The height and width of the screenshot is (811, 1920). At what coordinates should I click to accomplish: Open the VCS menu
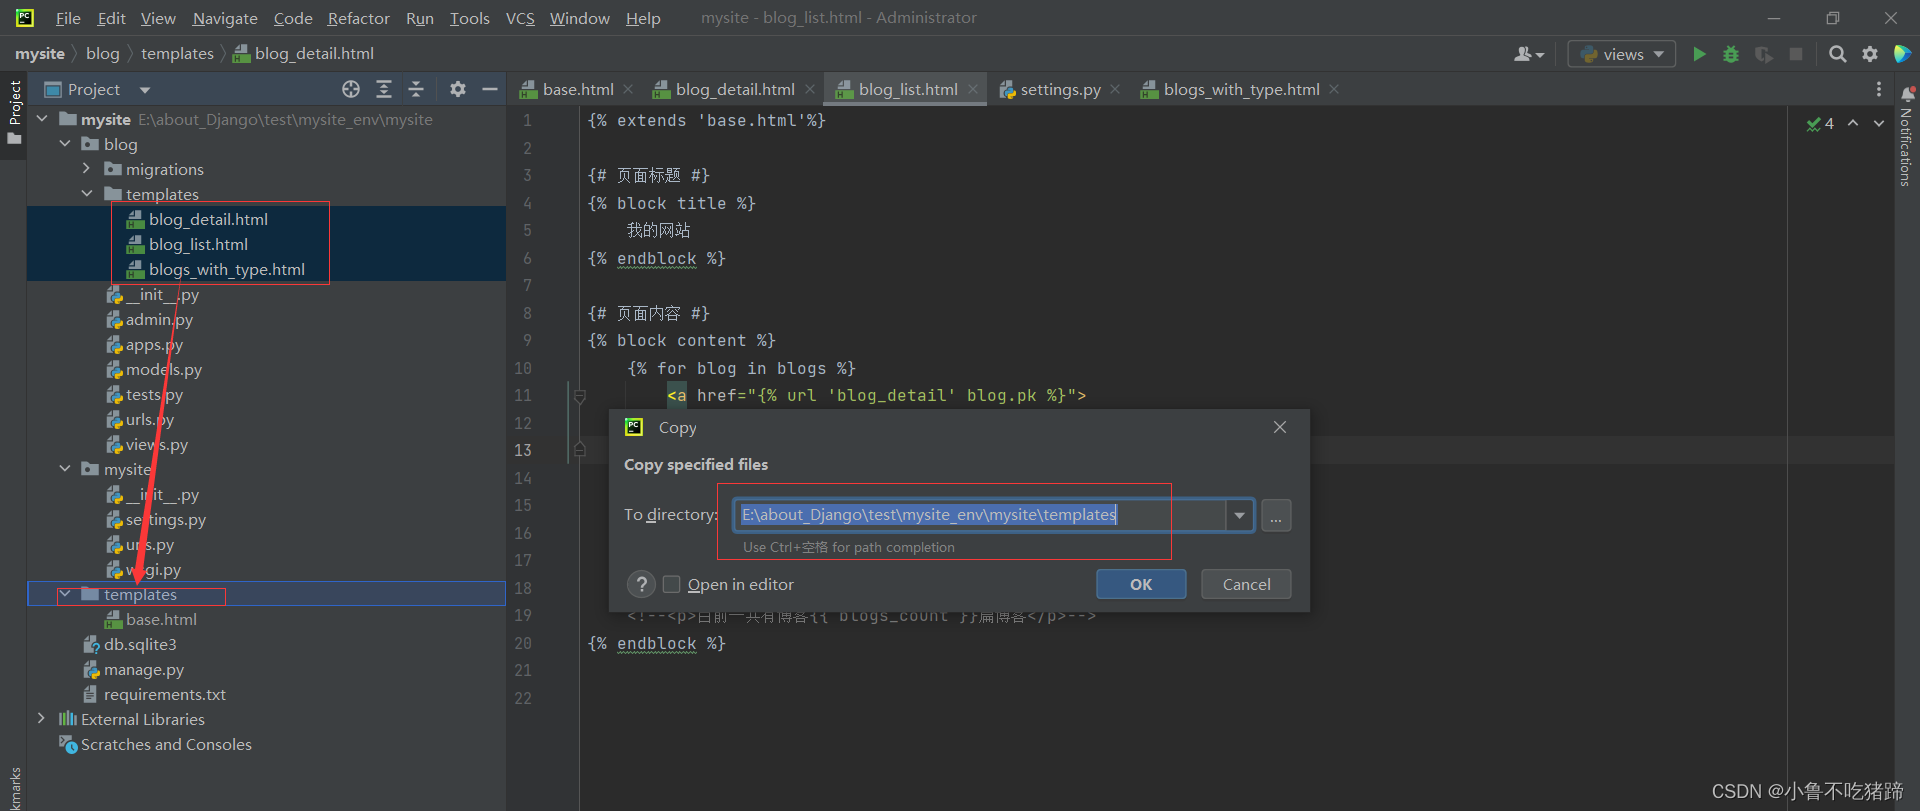pos(520,18)
